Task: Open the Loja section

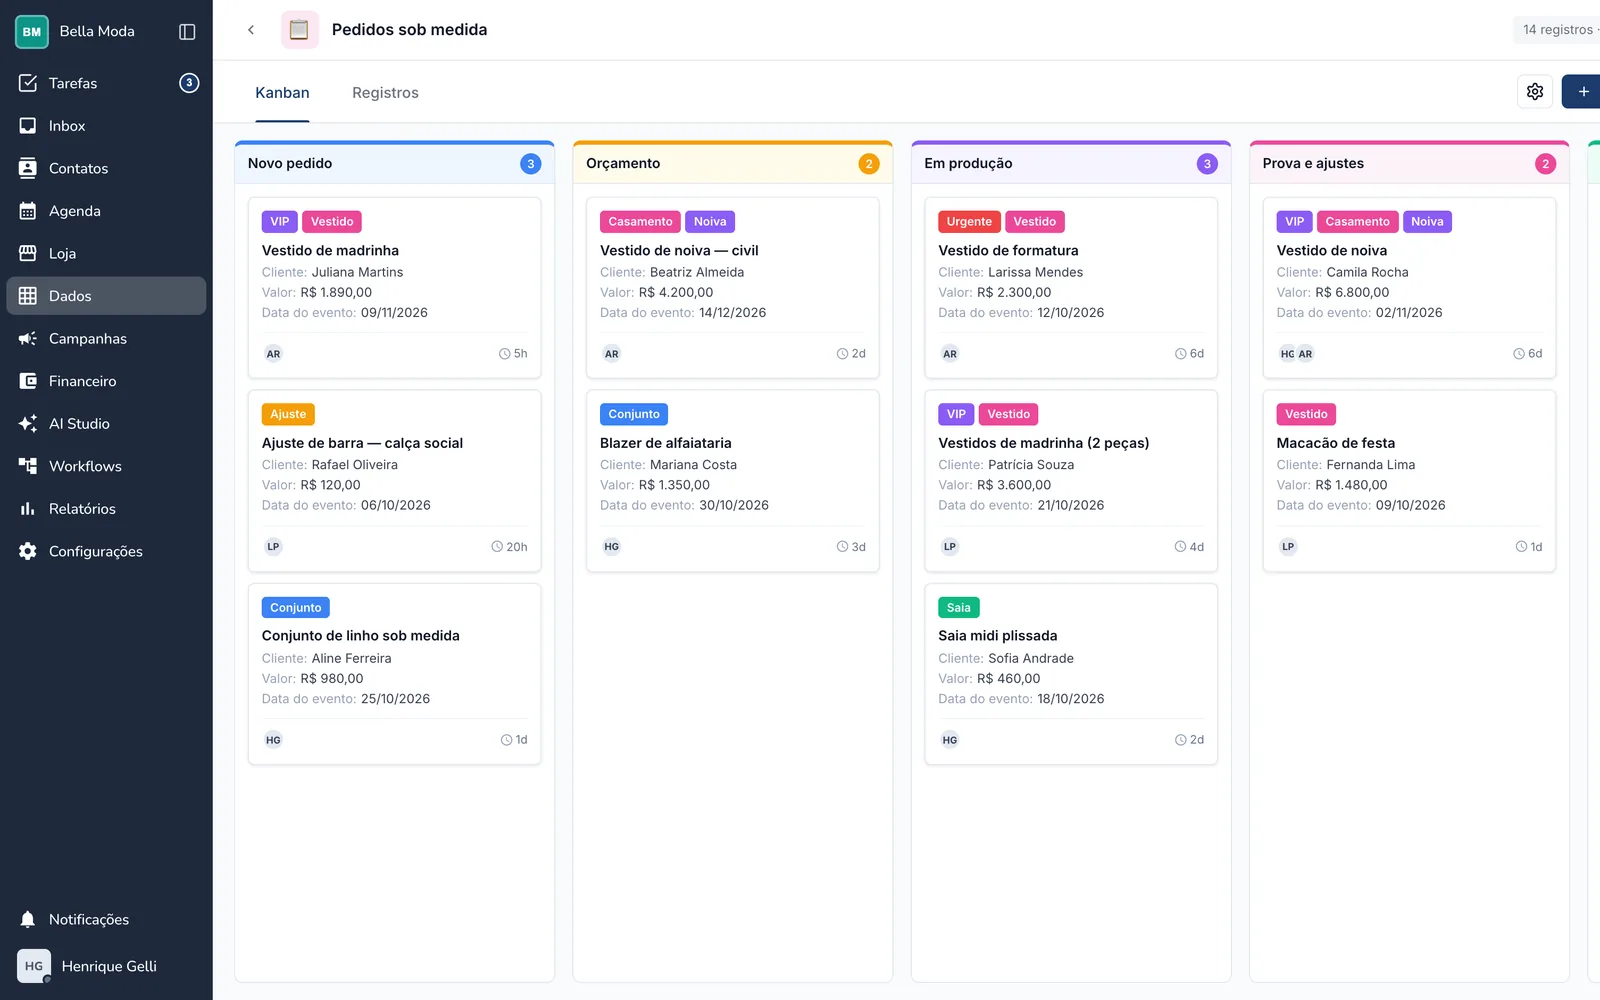Action: point(106,253)
